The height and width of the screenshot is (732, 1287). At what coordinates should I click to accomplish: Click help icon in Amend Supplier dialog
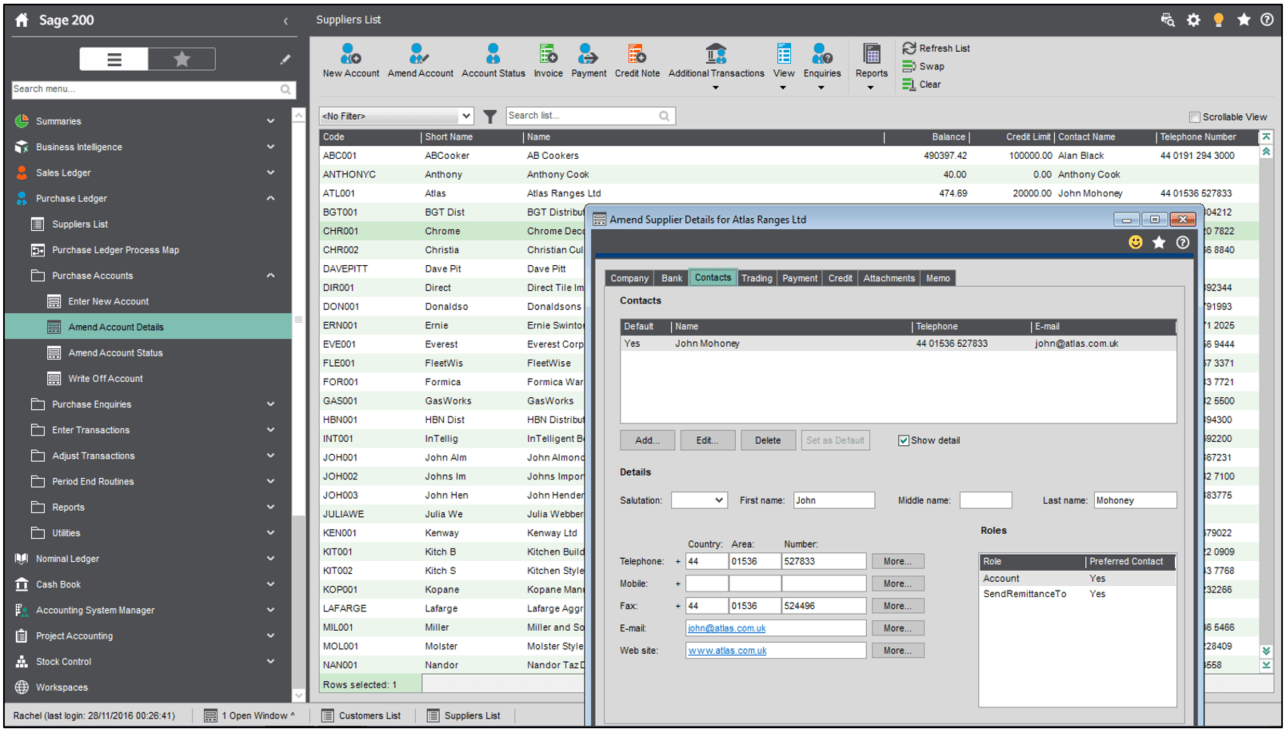coord(1183,242)
